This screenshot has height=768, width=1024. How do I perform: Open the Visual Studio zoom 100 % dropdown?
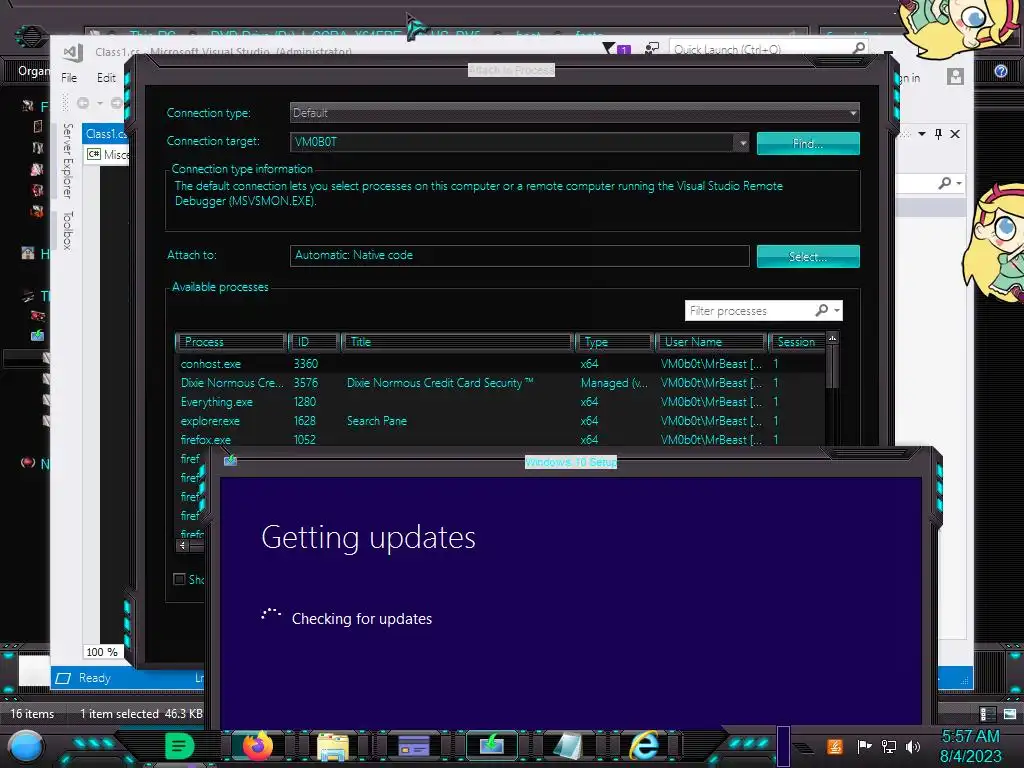[x=103, y=652]
